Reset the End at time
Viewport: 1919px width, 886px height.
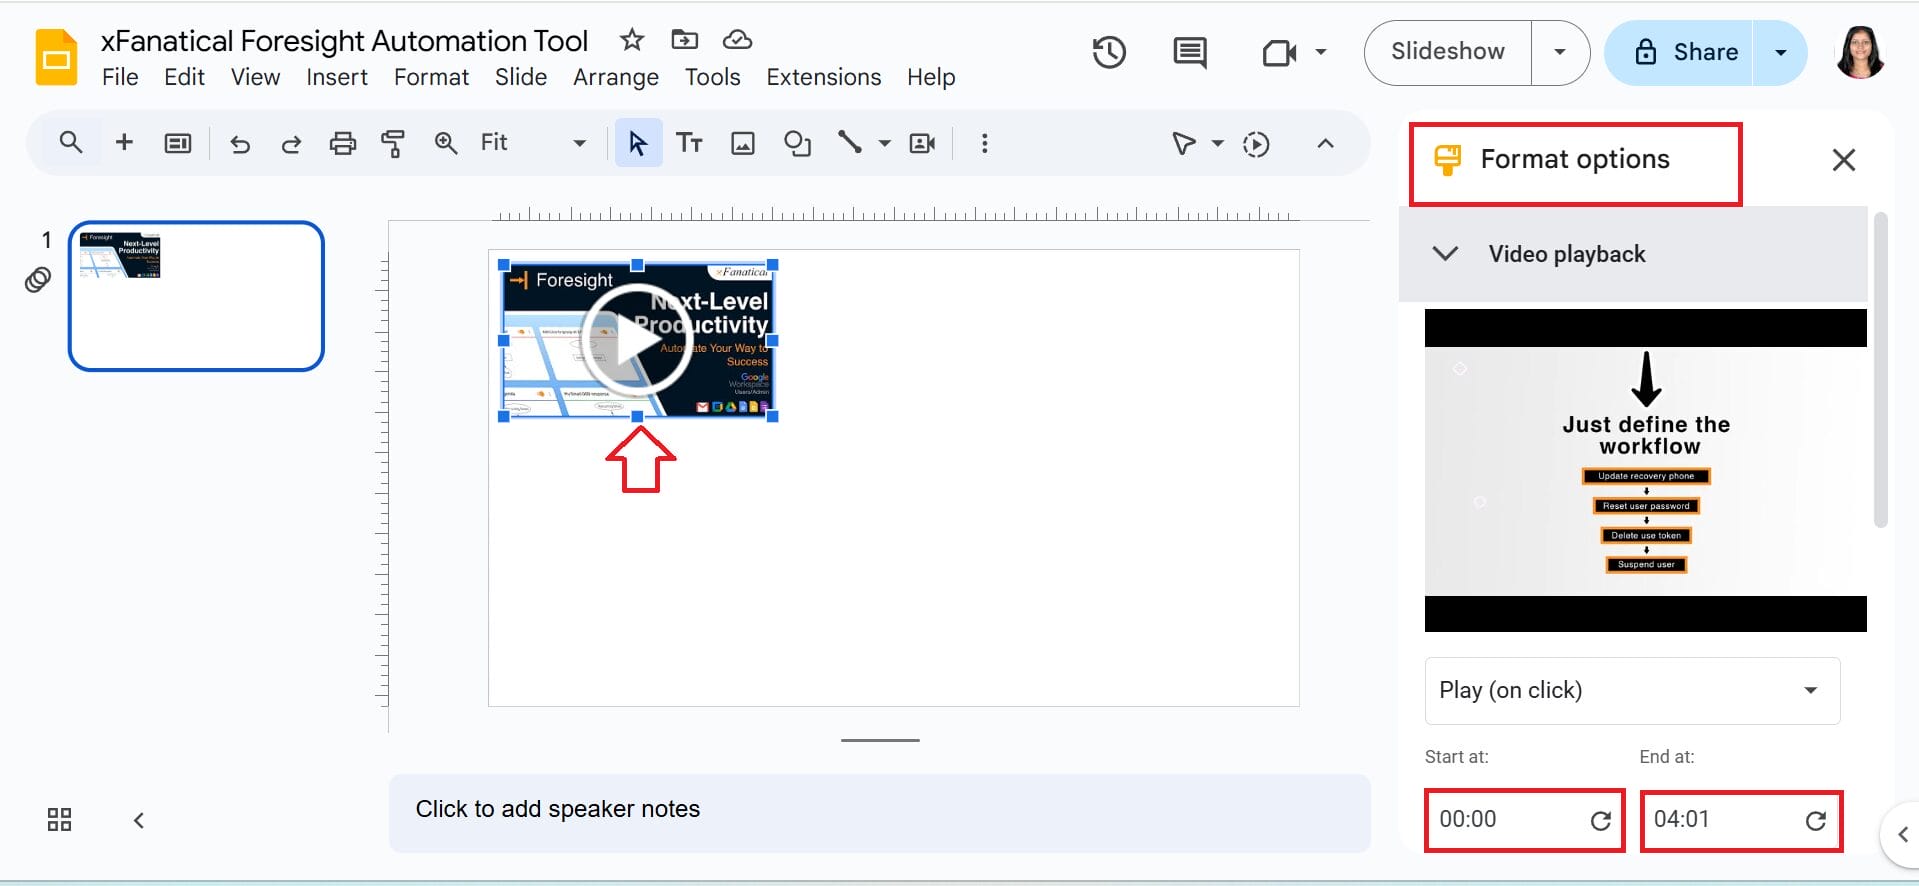[x=1816, y=820]
